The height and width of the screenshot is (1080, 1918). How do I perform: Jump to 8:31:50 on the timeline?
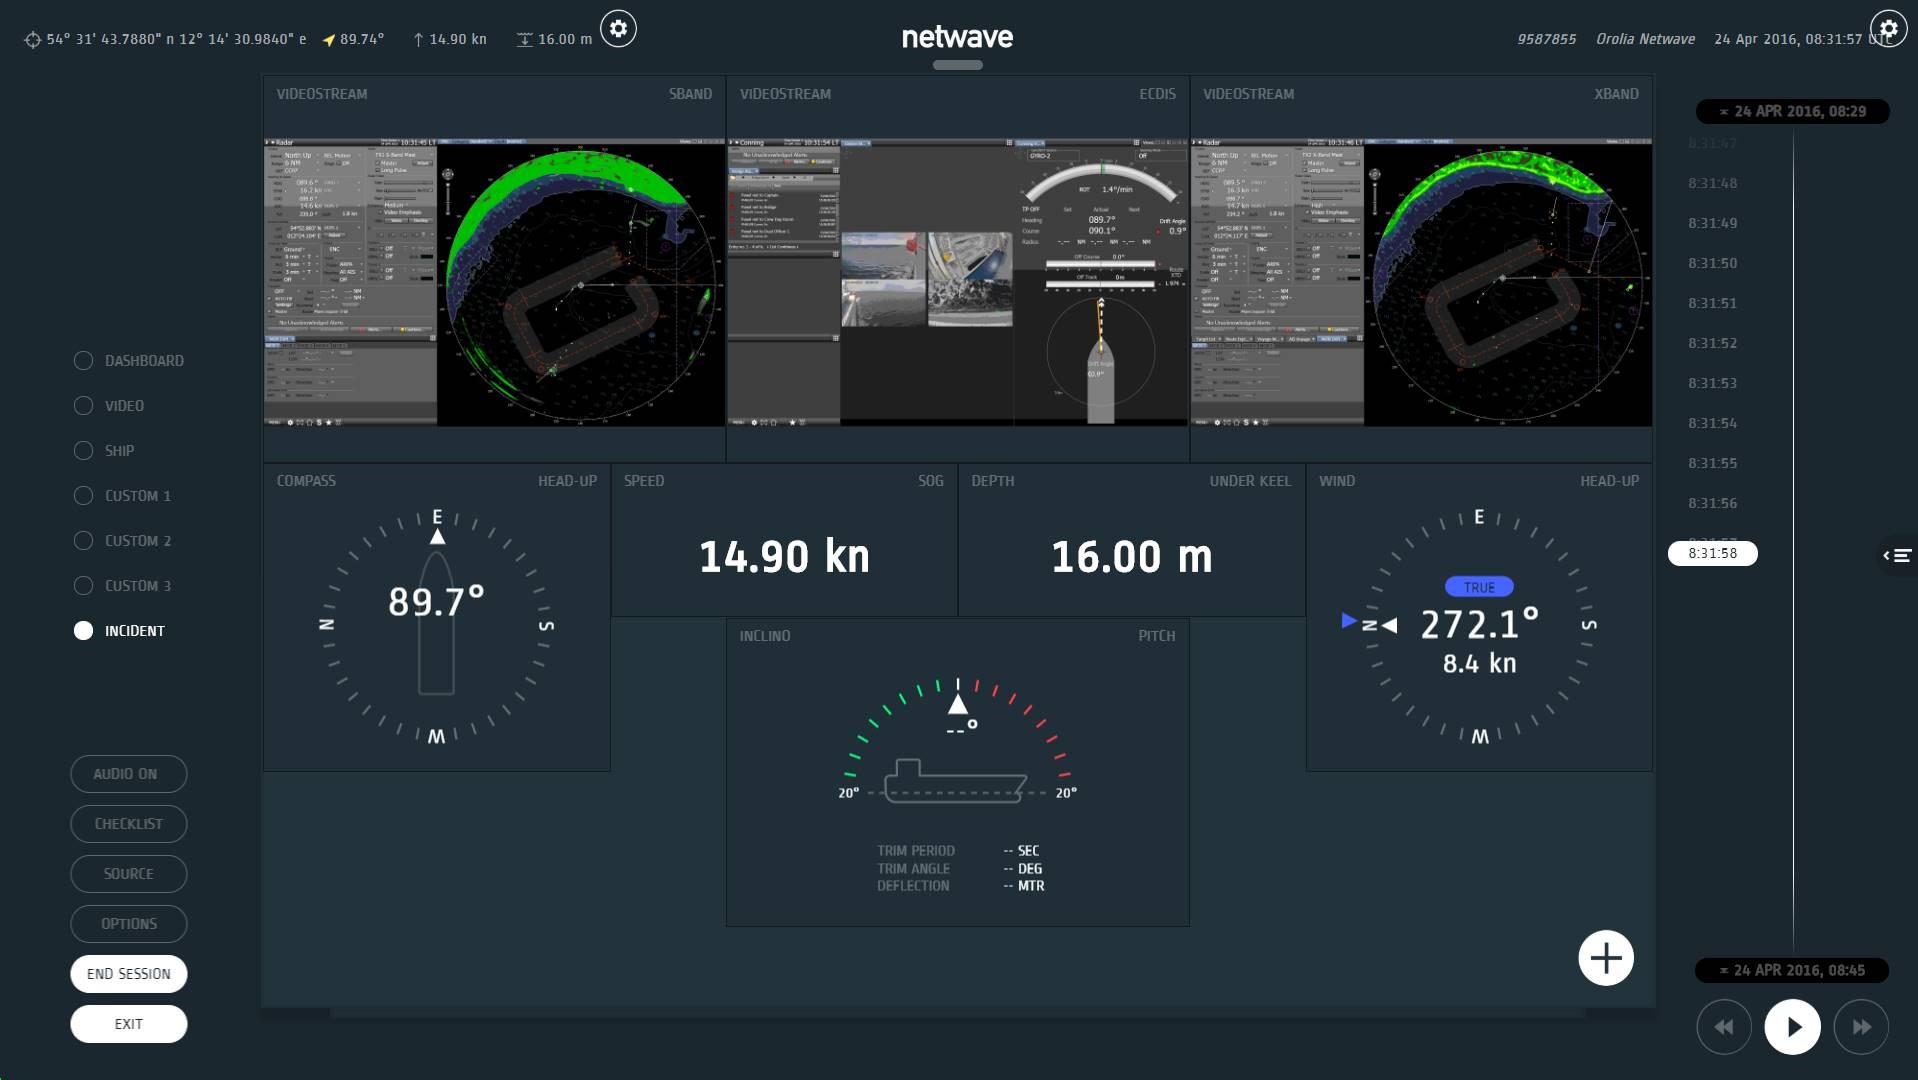[1713, 263]
